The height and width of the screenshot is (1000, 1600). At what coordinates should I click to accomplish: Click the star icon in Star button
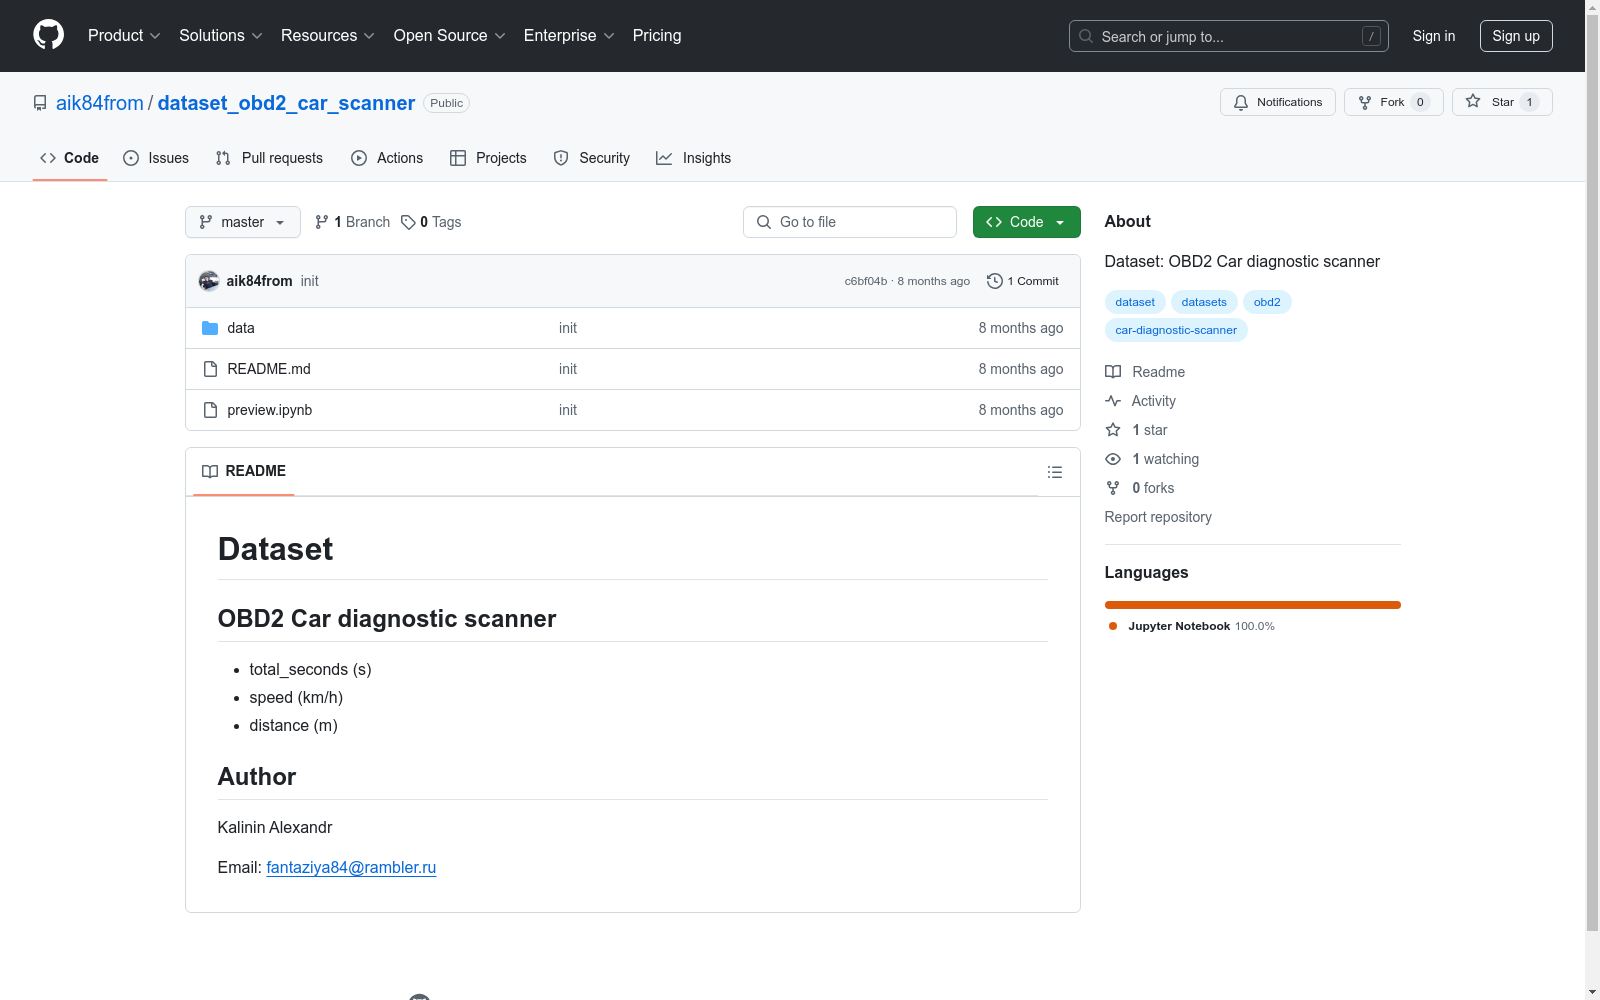tap(1473, 101)
